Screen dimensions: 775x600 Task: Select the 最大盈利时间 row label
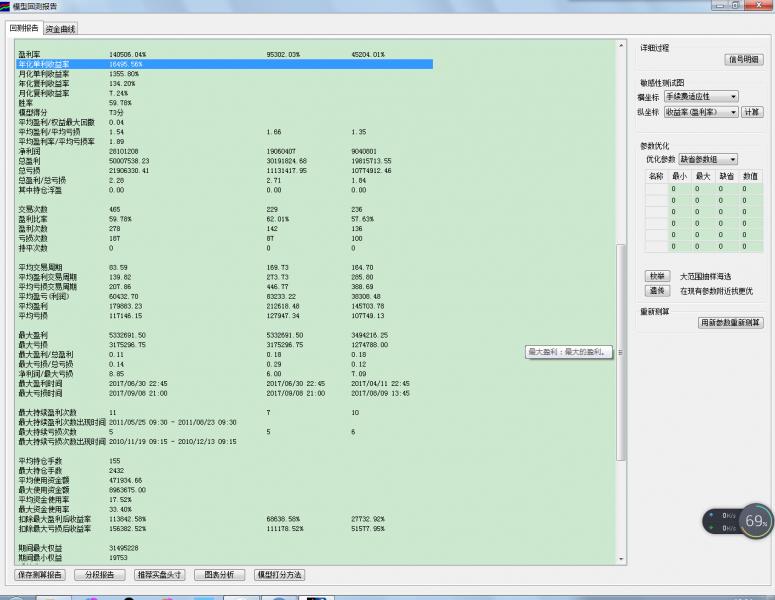(40, 384)
